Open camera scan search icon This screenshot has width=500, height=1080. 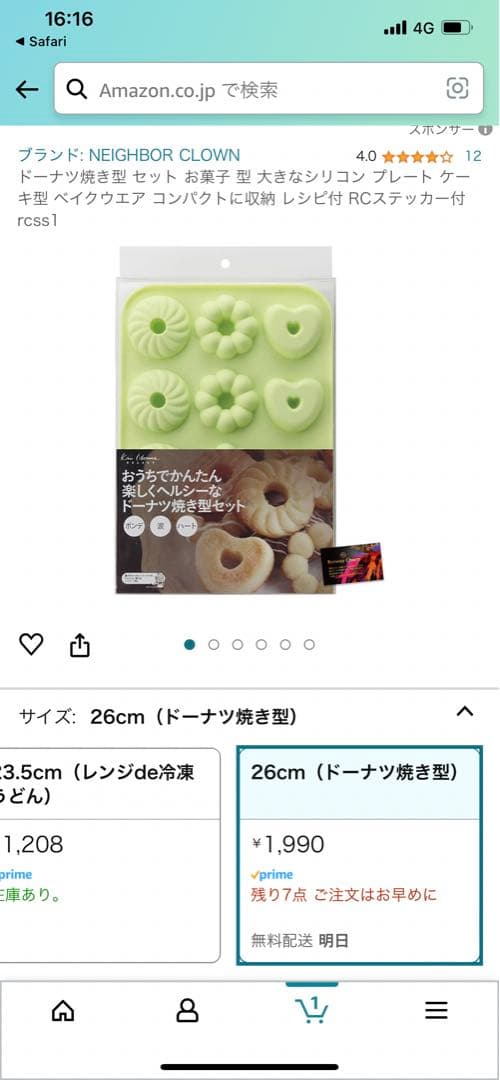457,88
